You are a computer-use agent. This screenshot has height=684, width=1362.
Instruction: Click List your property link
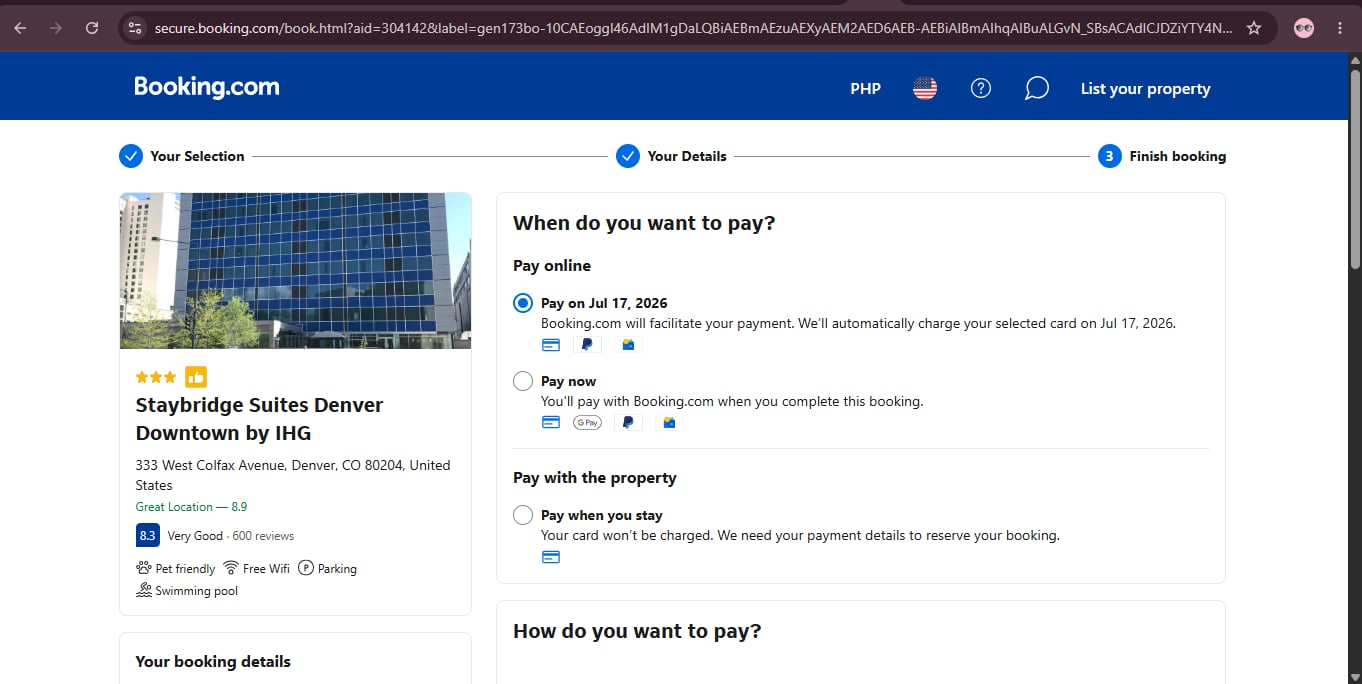1145,88
